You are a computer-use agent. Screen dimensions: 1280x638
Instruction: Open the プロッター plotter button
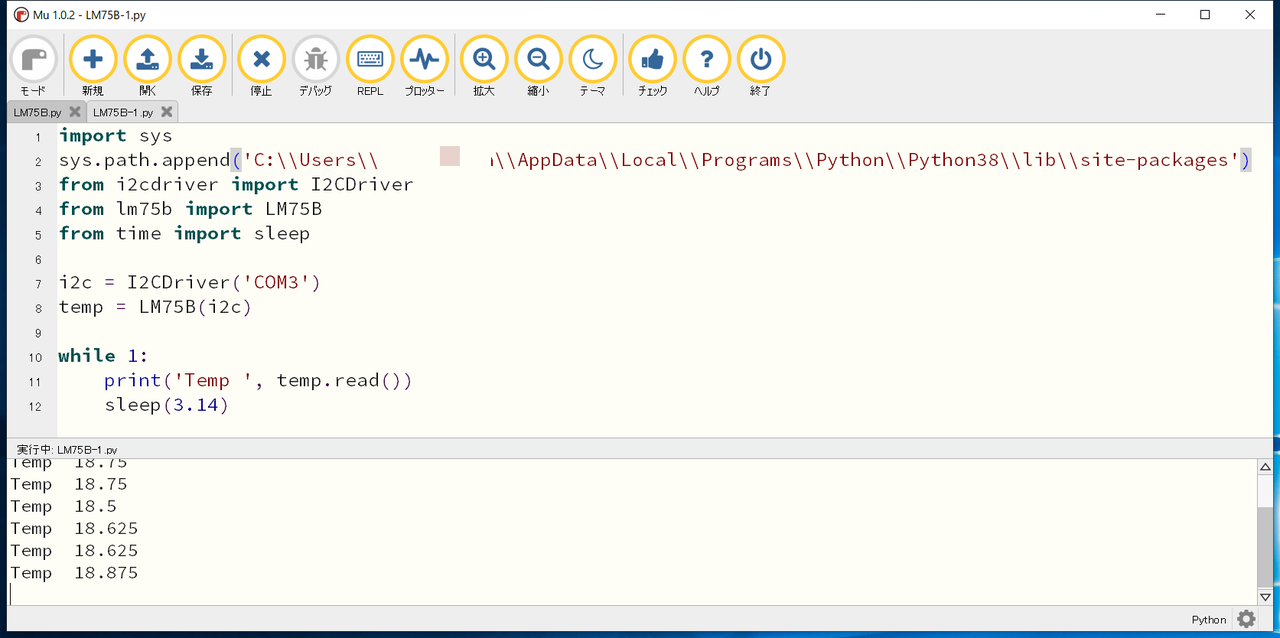tap(425, 66)
